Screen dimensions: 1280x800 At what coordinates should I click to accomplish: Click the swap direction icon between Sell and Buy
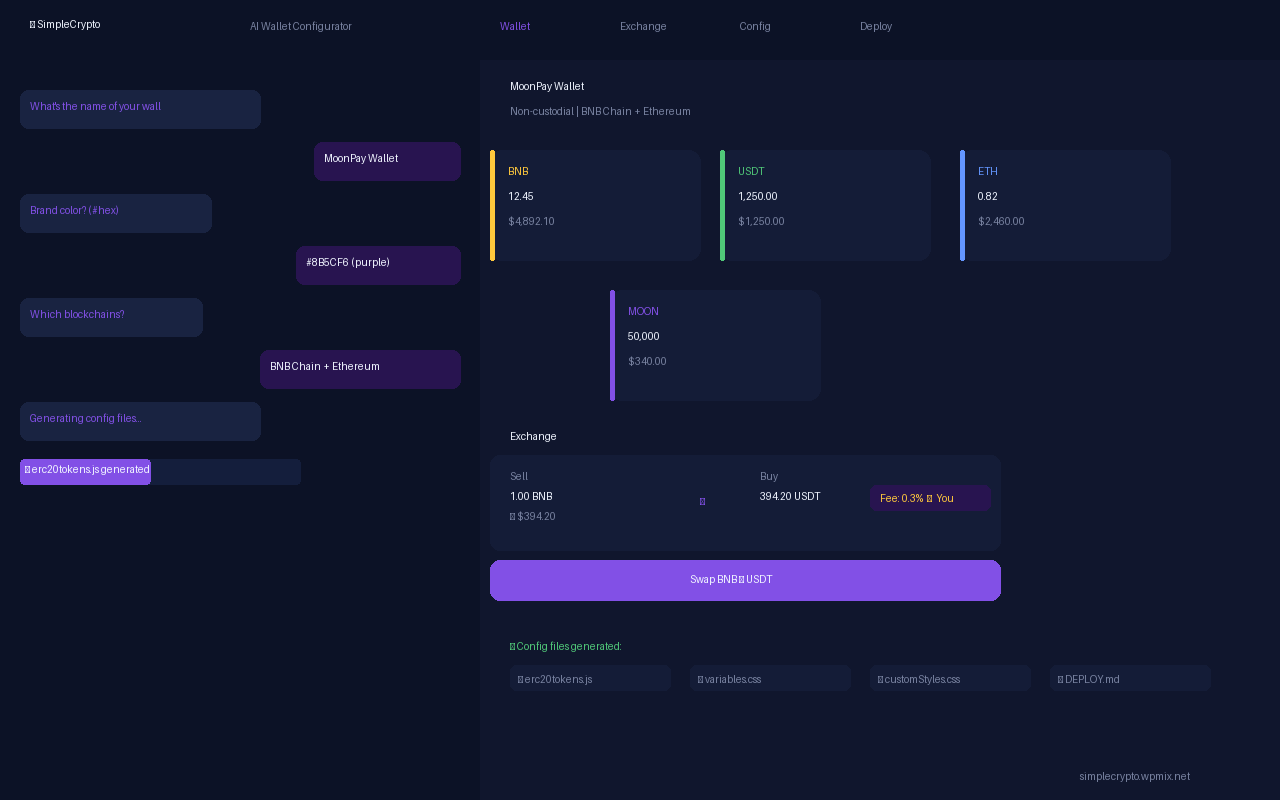pyautogui.click(x=702, y=501)
